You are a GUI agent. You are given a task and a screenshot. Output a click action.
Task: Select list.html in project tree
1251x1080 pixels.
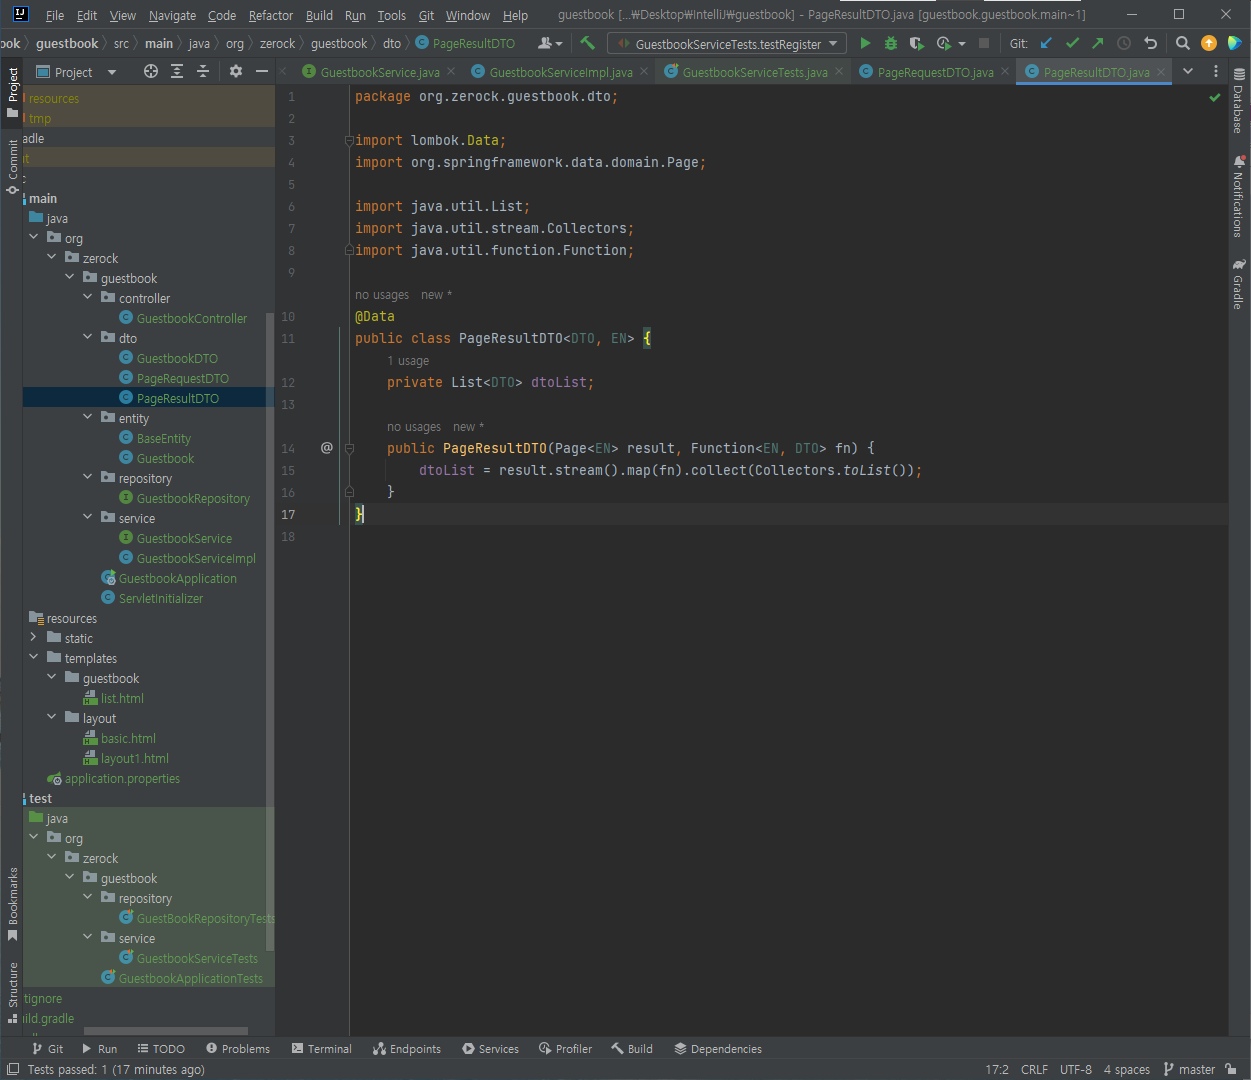coord(122,698)
